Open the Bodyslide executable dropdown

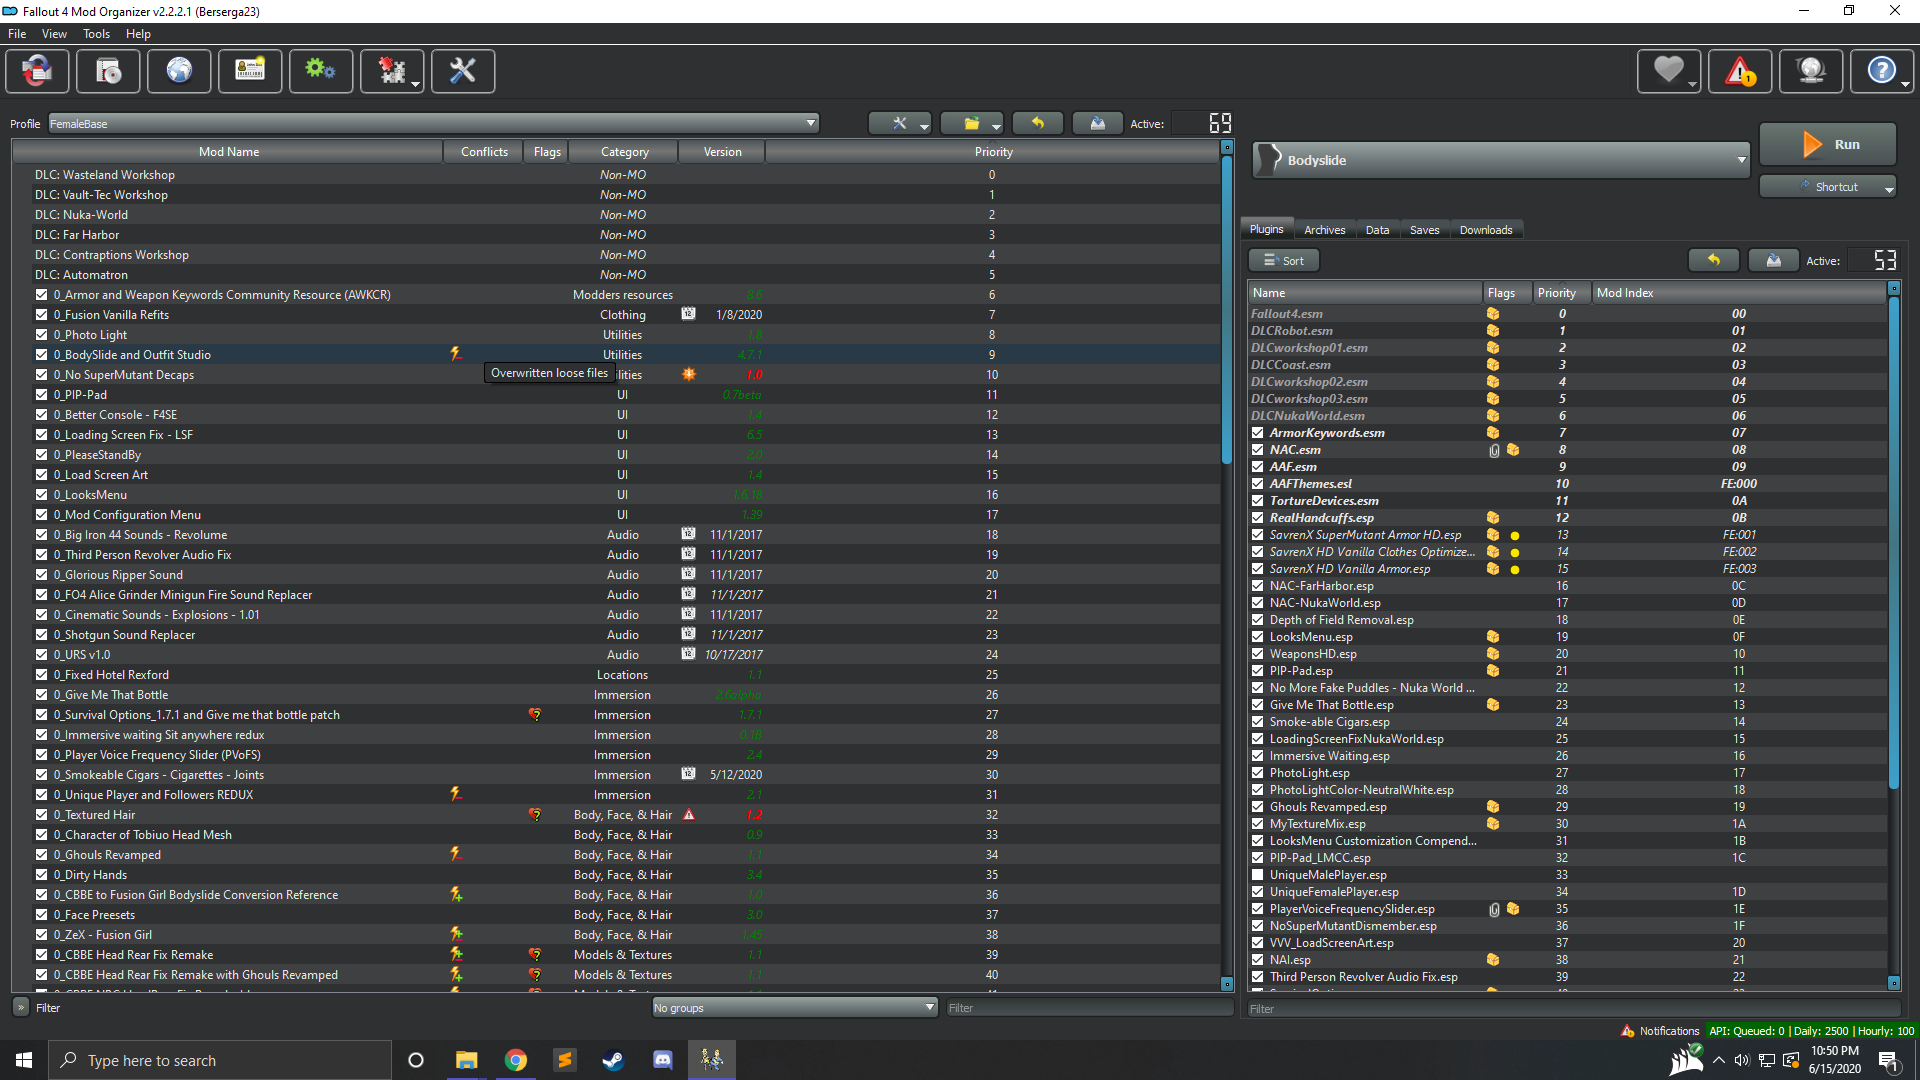(x=1501, y=160)
